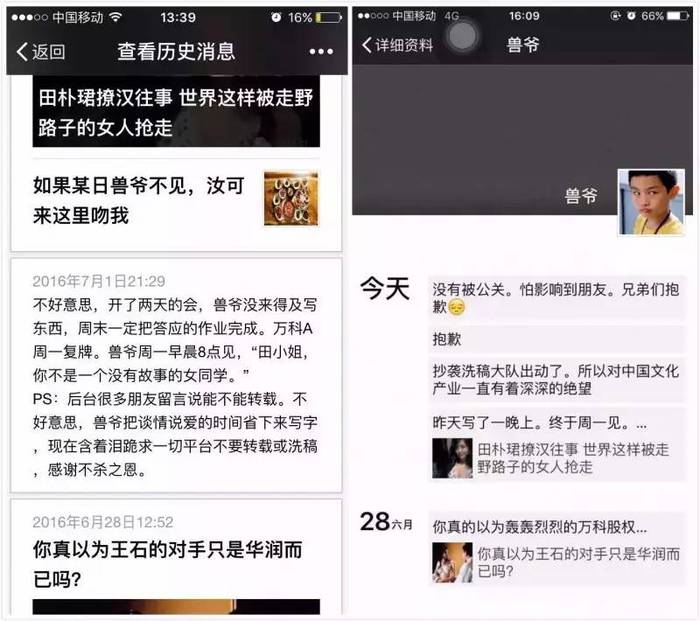The image size is (700, 621).
Task: Tap the 兽爷 title in the navigation bar
Action: (523, 45)
